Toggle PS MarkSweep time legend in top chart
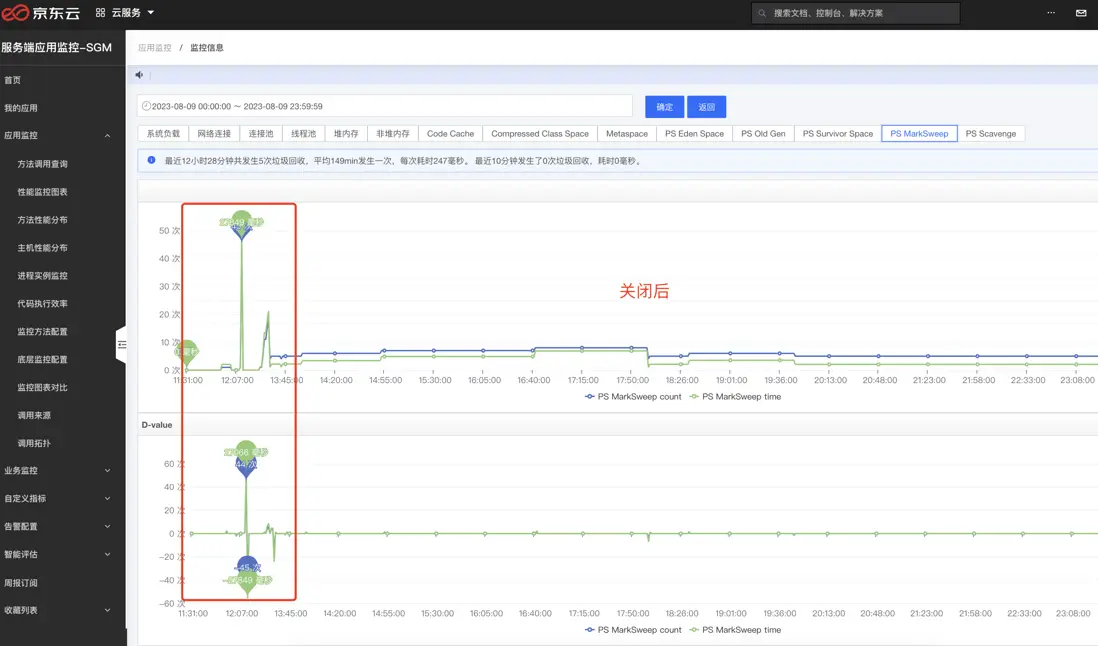 tap(741, 397)
